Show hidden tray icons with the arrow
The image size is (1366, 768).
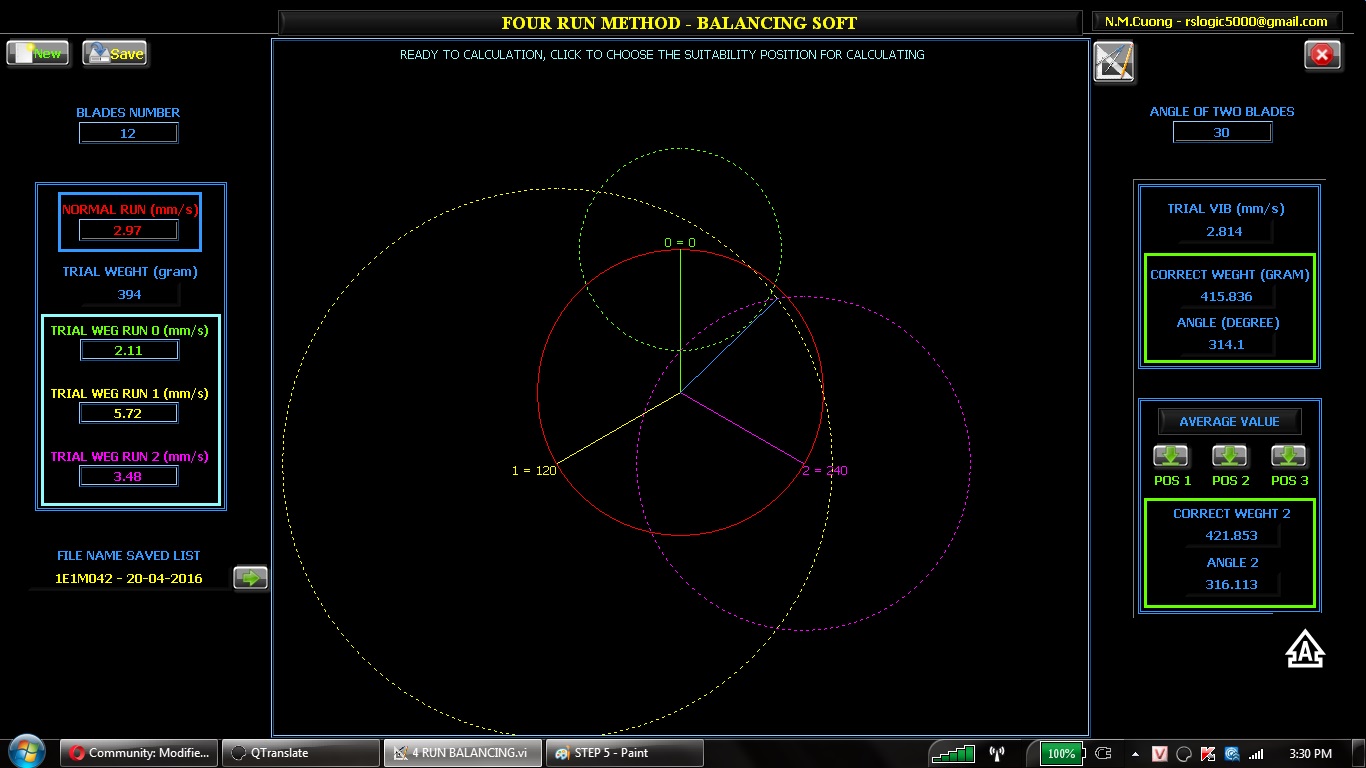pyautogui.click(x=1135, y=754)
